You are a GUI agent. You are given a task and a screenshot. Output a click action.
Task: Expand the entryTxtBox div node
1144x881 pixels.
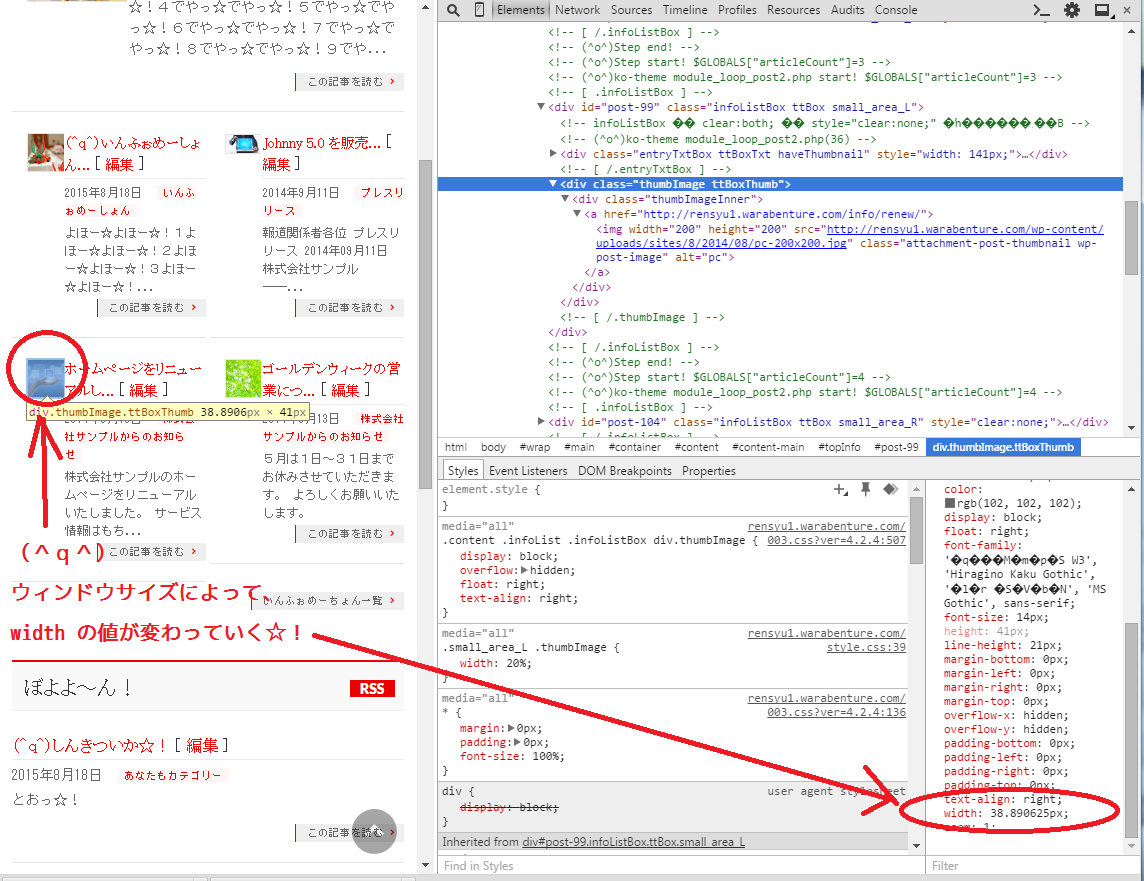coord(553,154)
